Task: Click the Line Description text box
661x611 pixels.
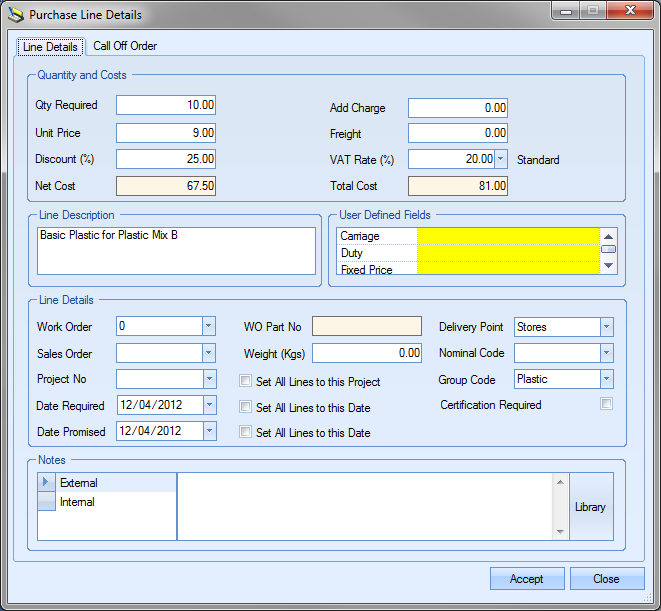Action: tap(176, 250)
